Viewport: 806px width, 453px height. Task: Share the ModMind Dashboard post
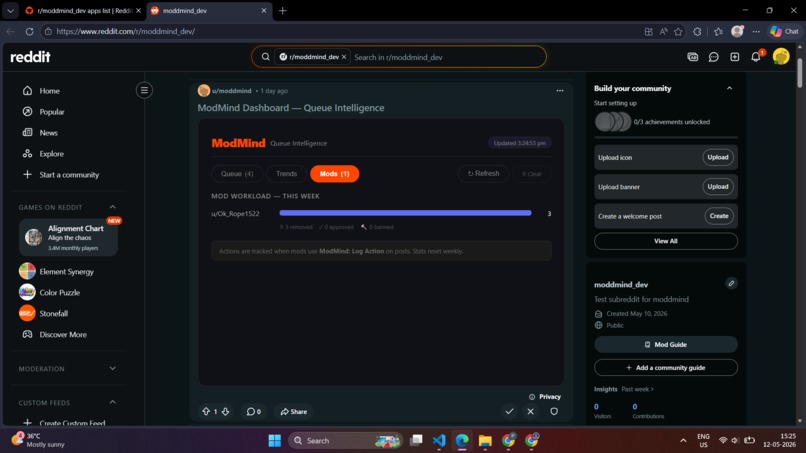[294, 411]
